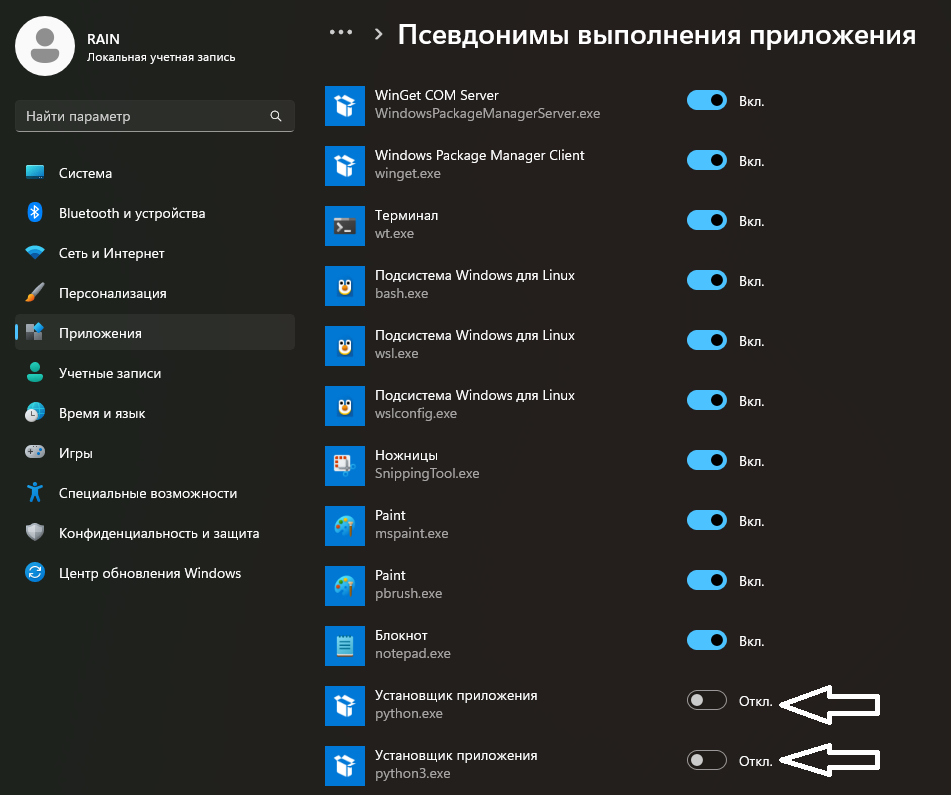Click the Система monitor icon
This screenshot has height=795, width=951.
tap(35, 172)
